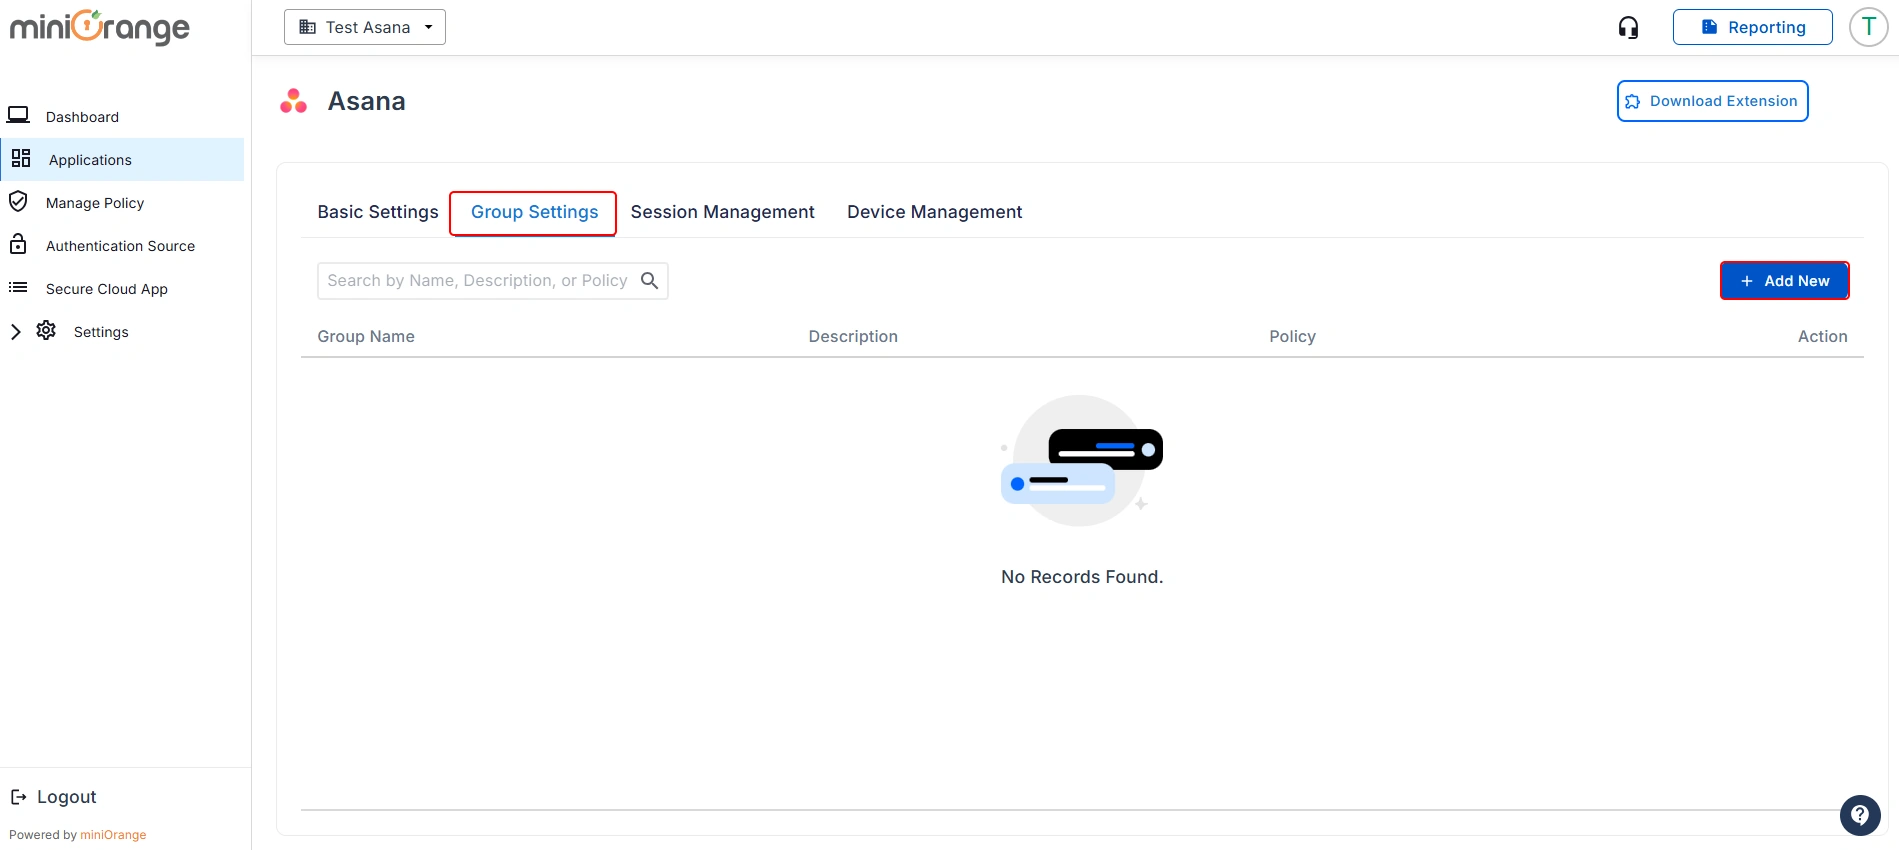Expand the Settings sidebar chevron
Image resolution: width=1899 pixels, height=850 pixels.
coord(15,331)
